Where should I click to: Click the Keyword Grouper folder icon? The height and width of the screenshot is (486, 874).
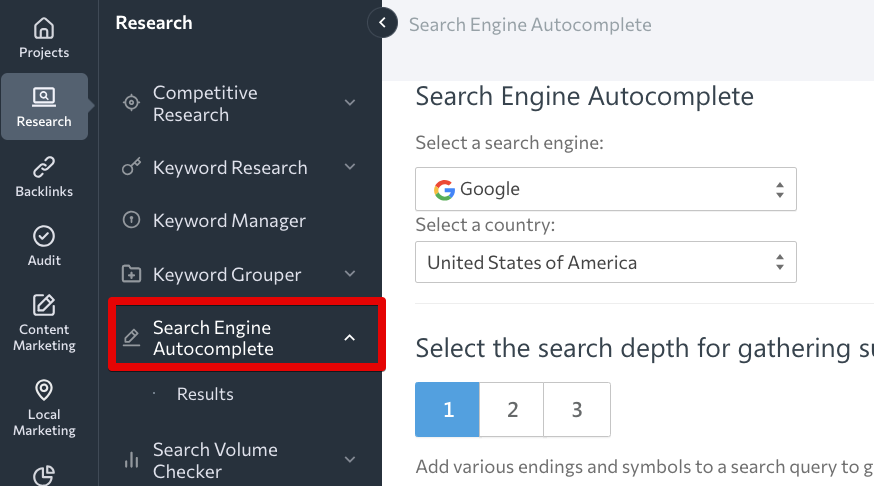pyautogui.click(x=132, y=274)
